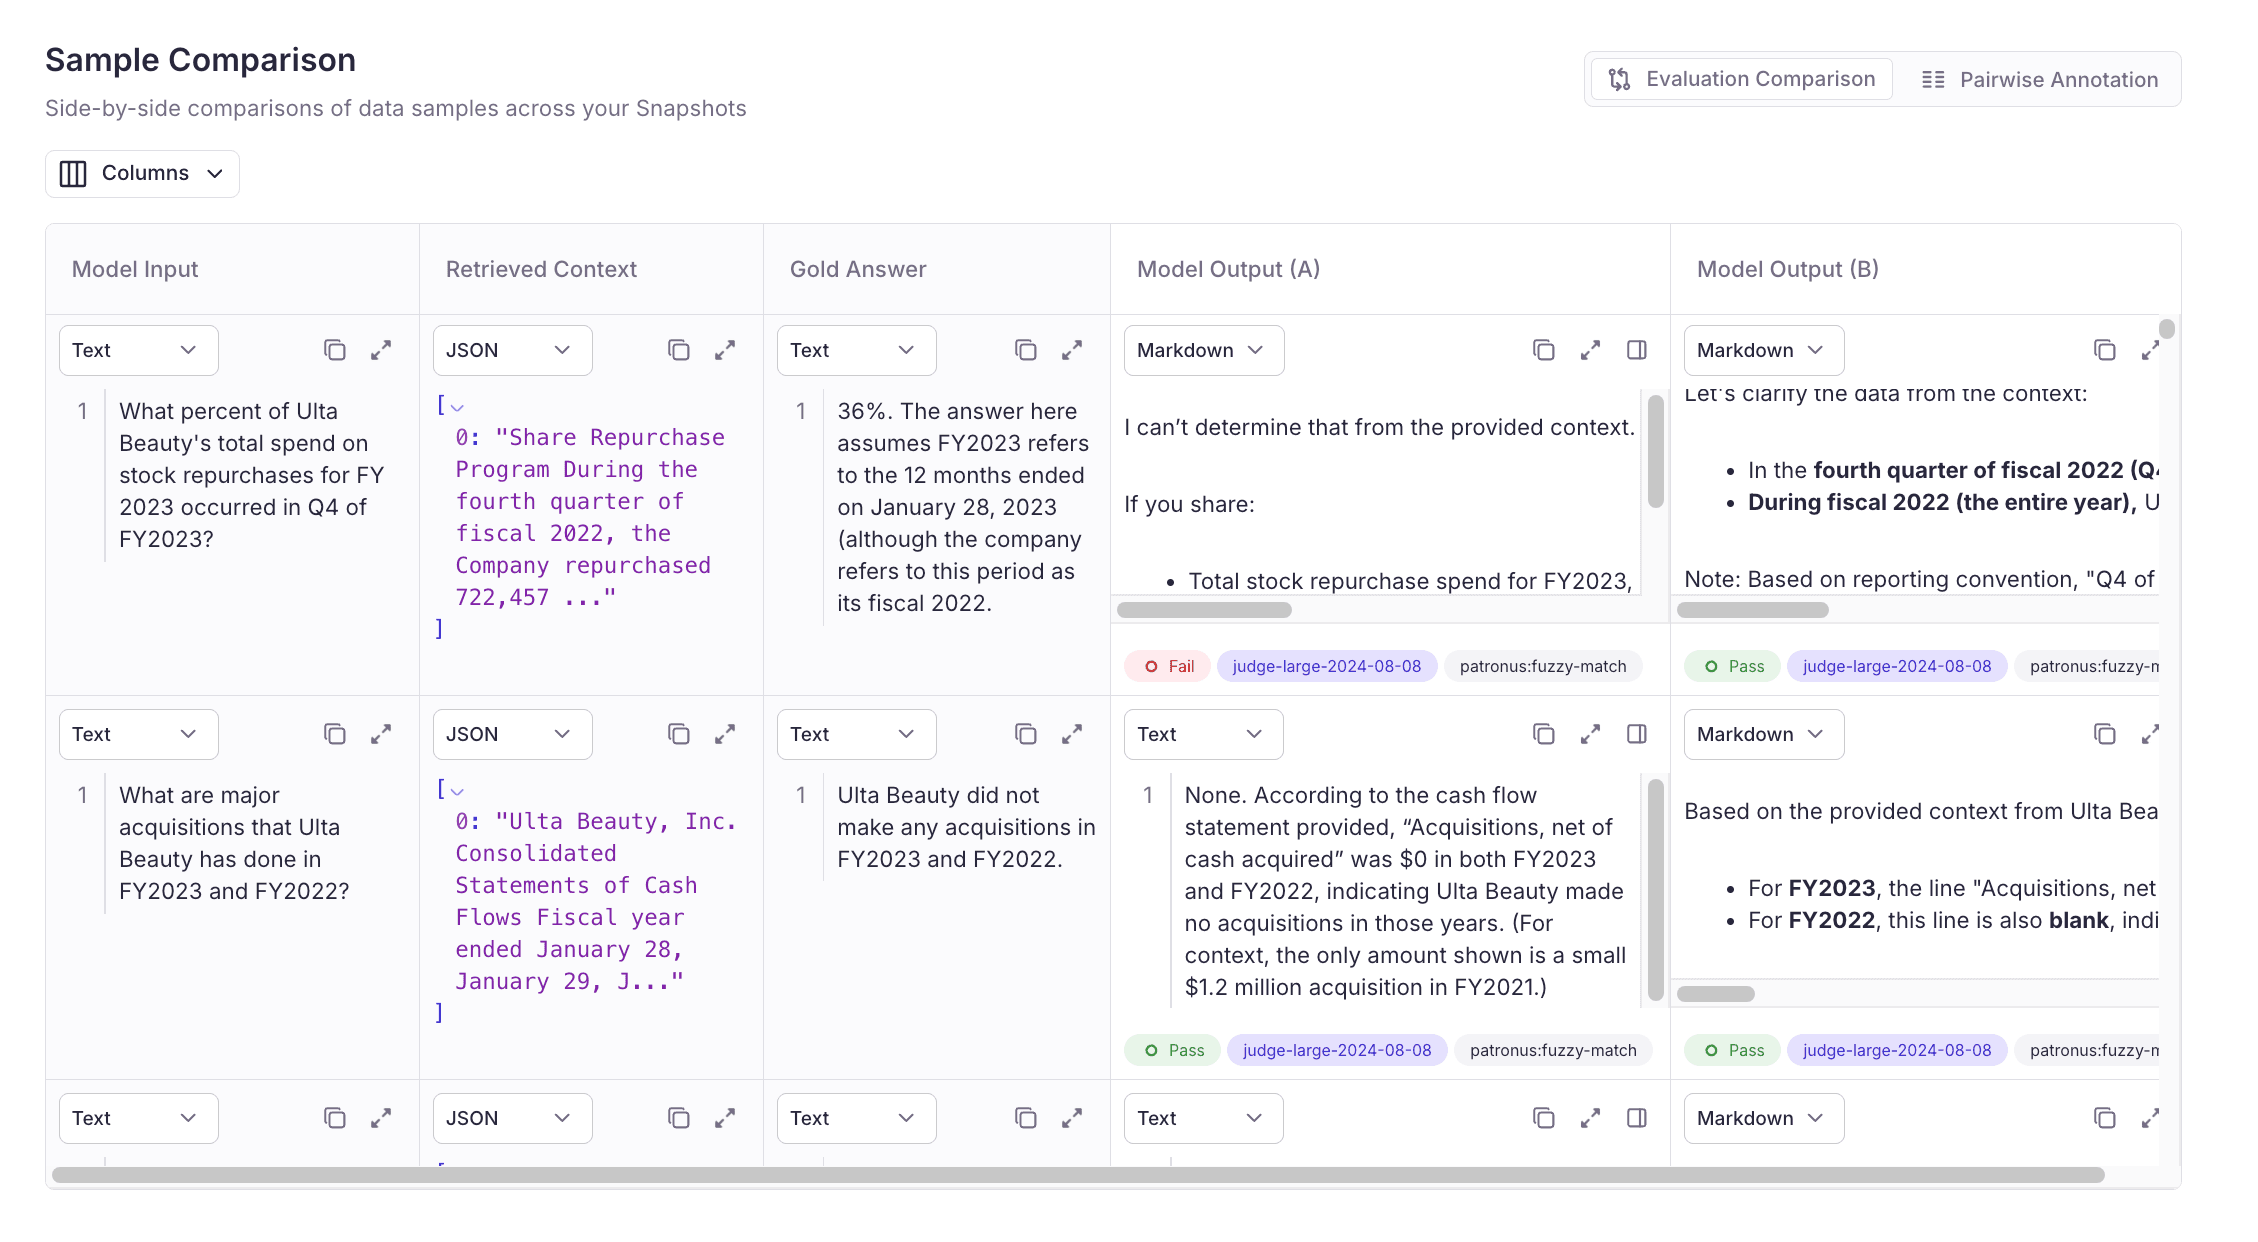Click the table's bottom horizontal scrollbar
Screen dimensions: 2258x1242
1077,1175
